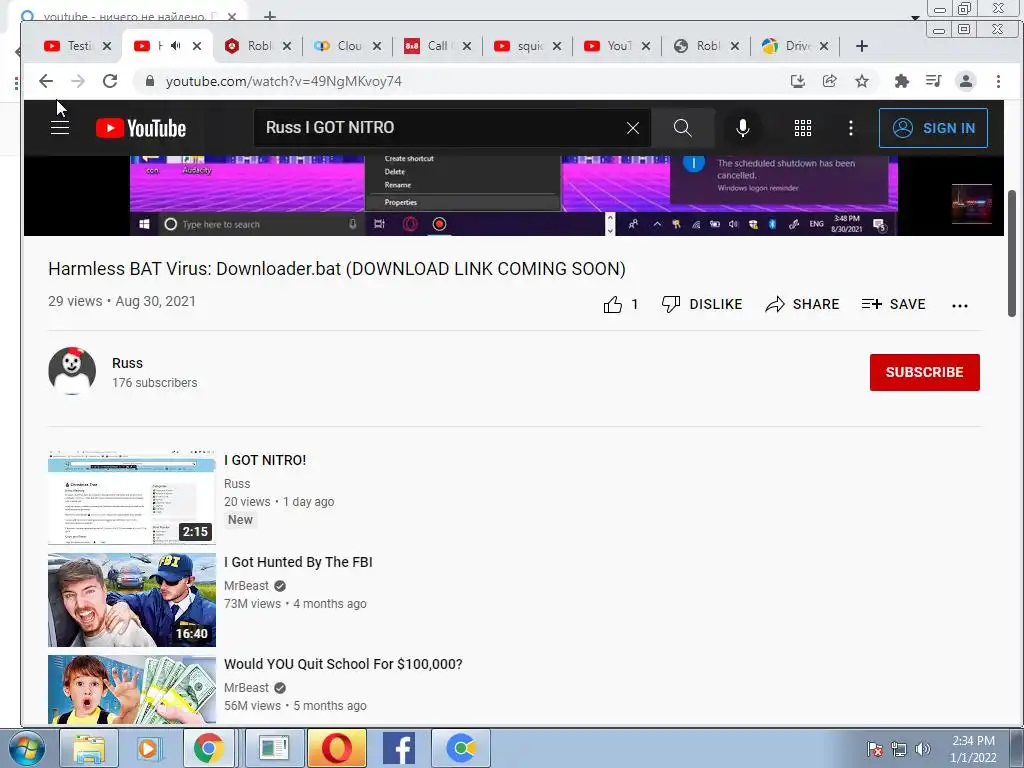Click 176 subscribers text
1024x768 pixels.
pyautogui.click(x=155, y=383)
